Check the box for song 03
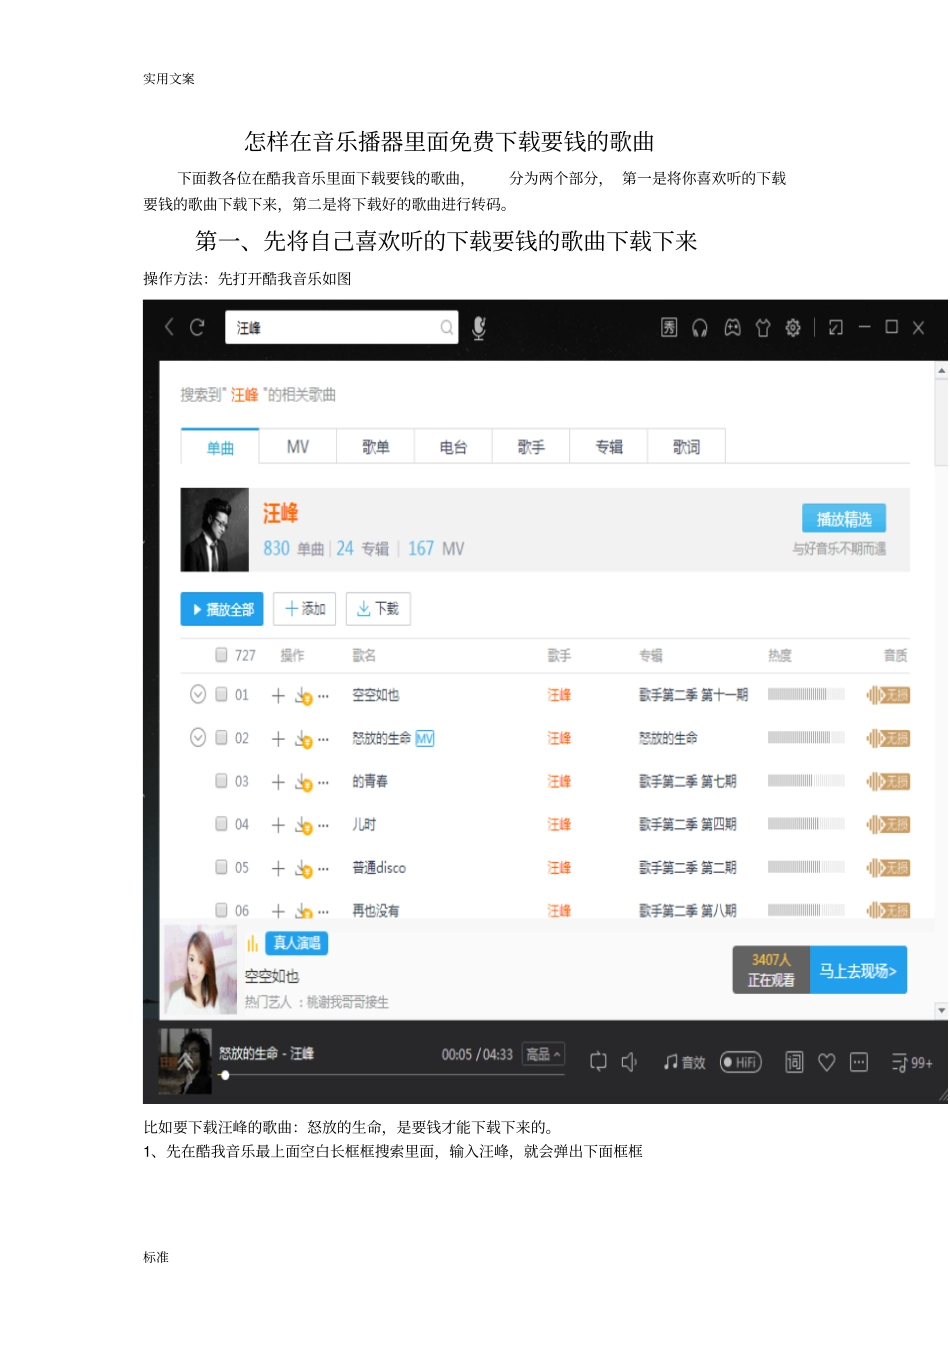 [x=221, y=781]
